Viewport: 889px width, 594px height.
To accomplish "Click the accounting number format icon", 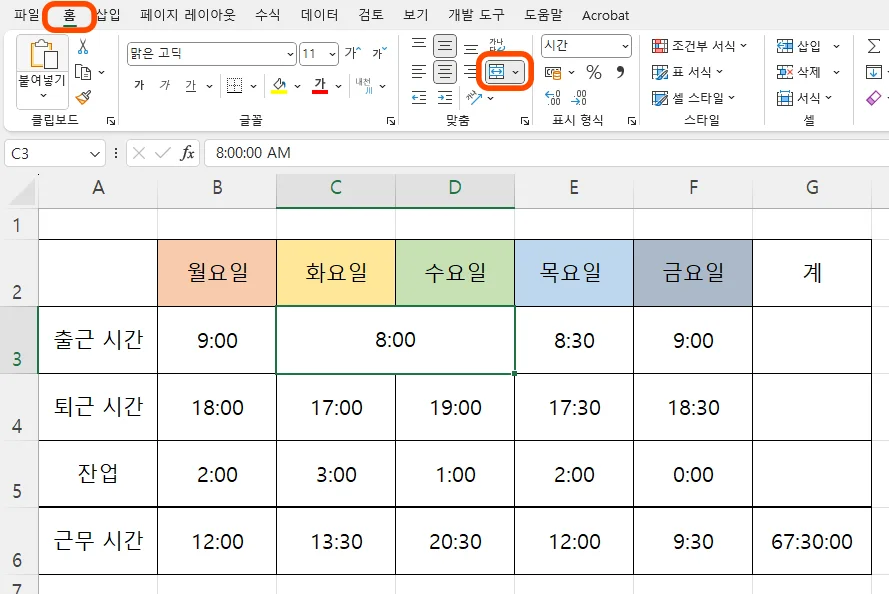I will click(x=553, y=73).
